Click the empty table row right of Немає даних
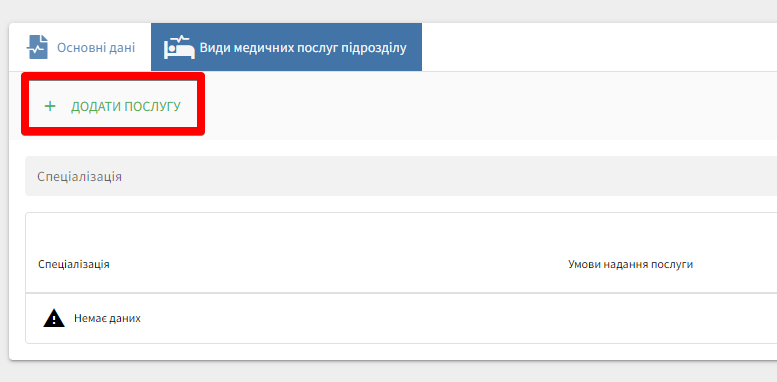Image resolution: width=777 pixels, height=382 pixels. click(x=456, y=318)
